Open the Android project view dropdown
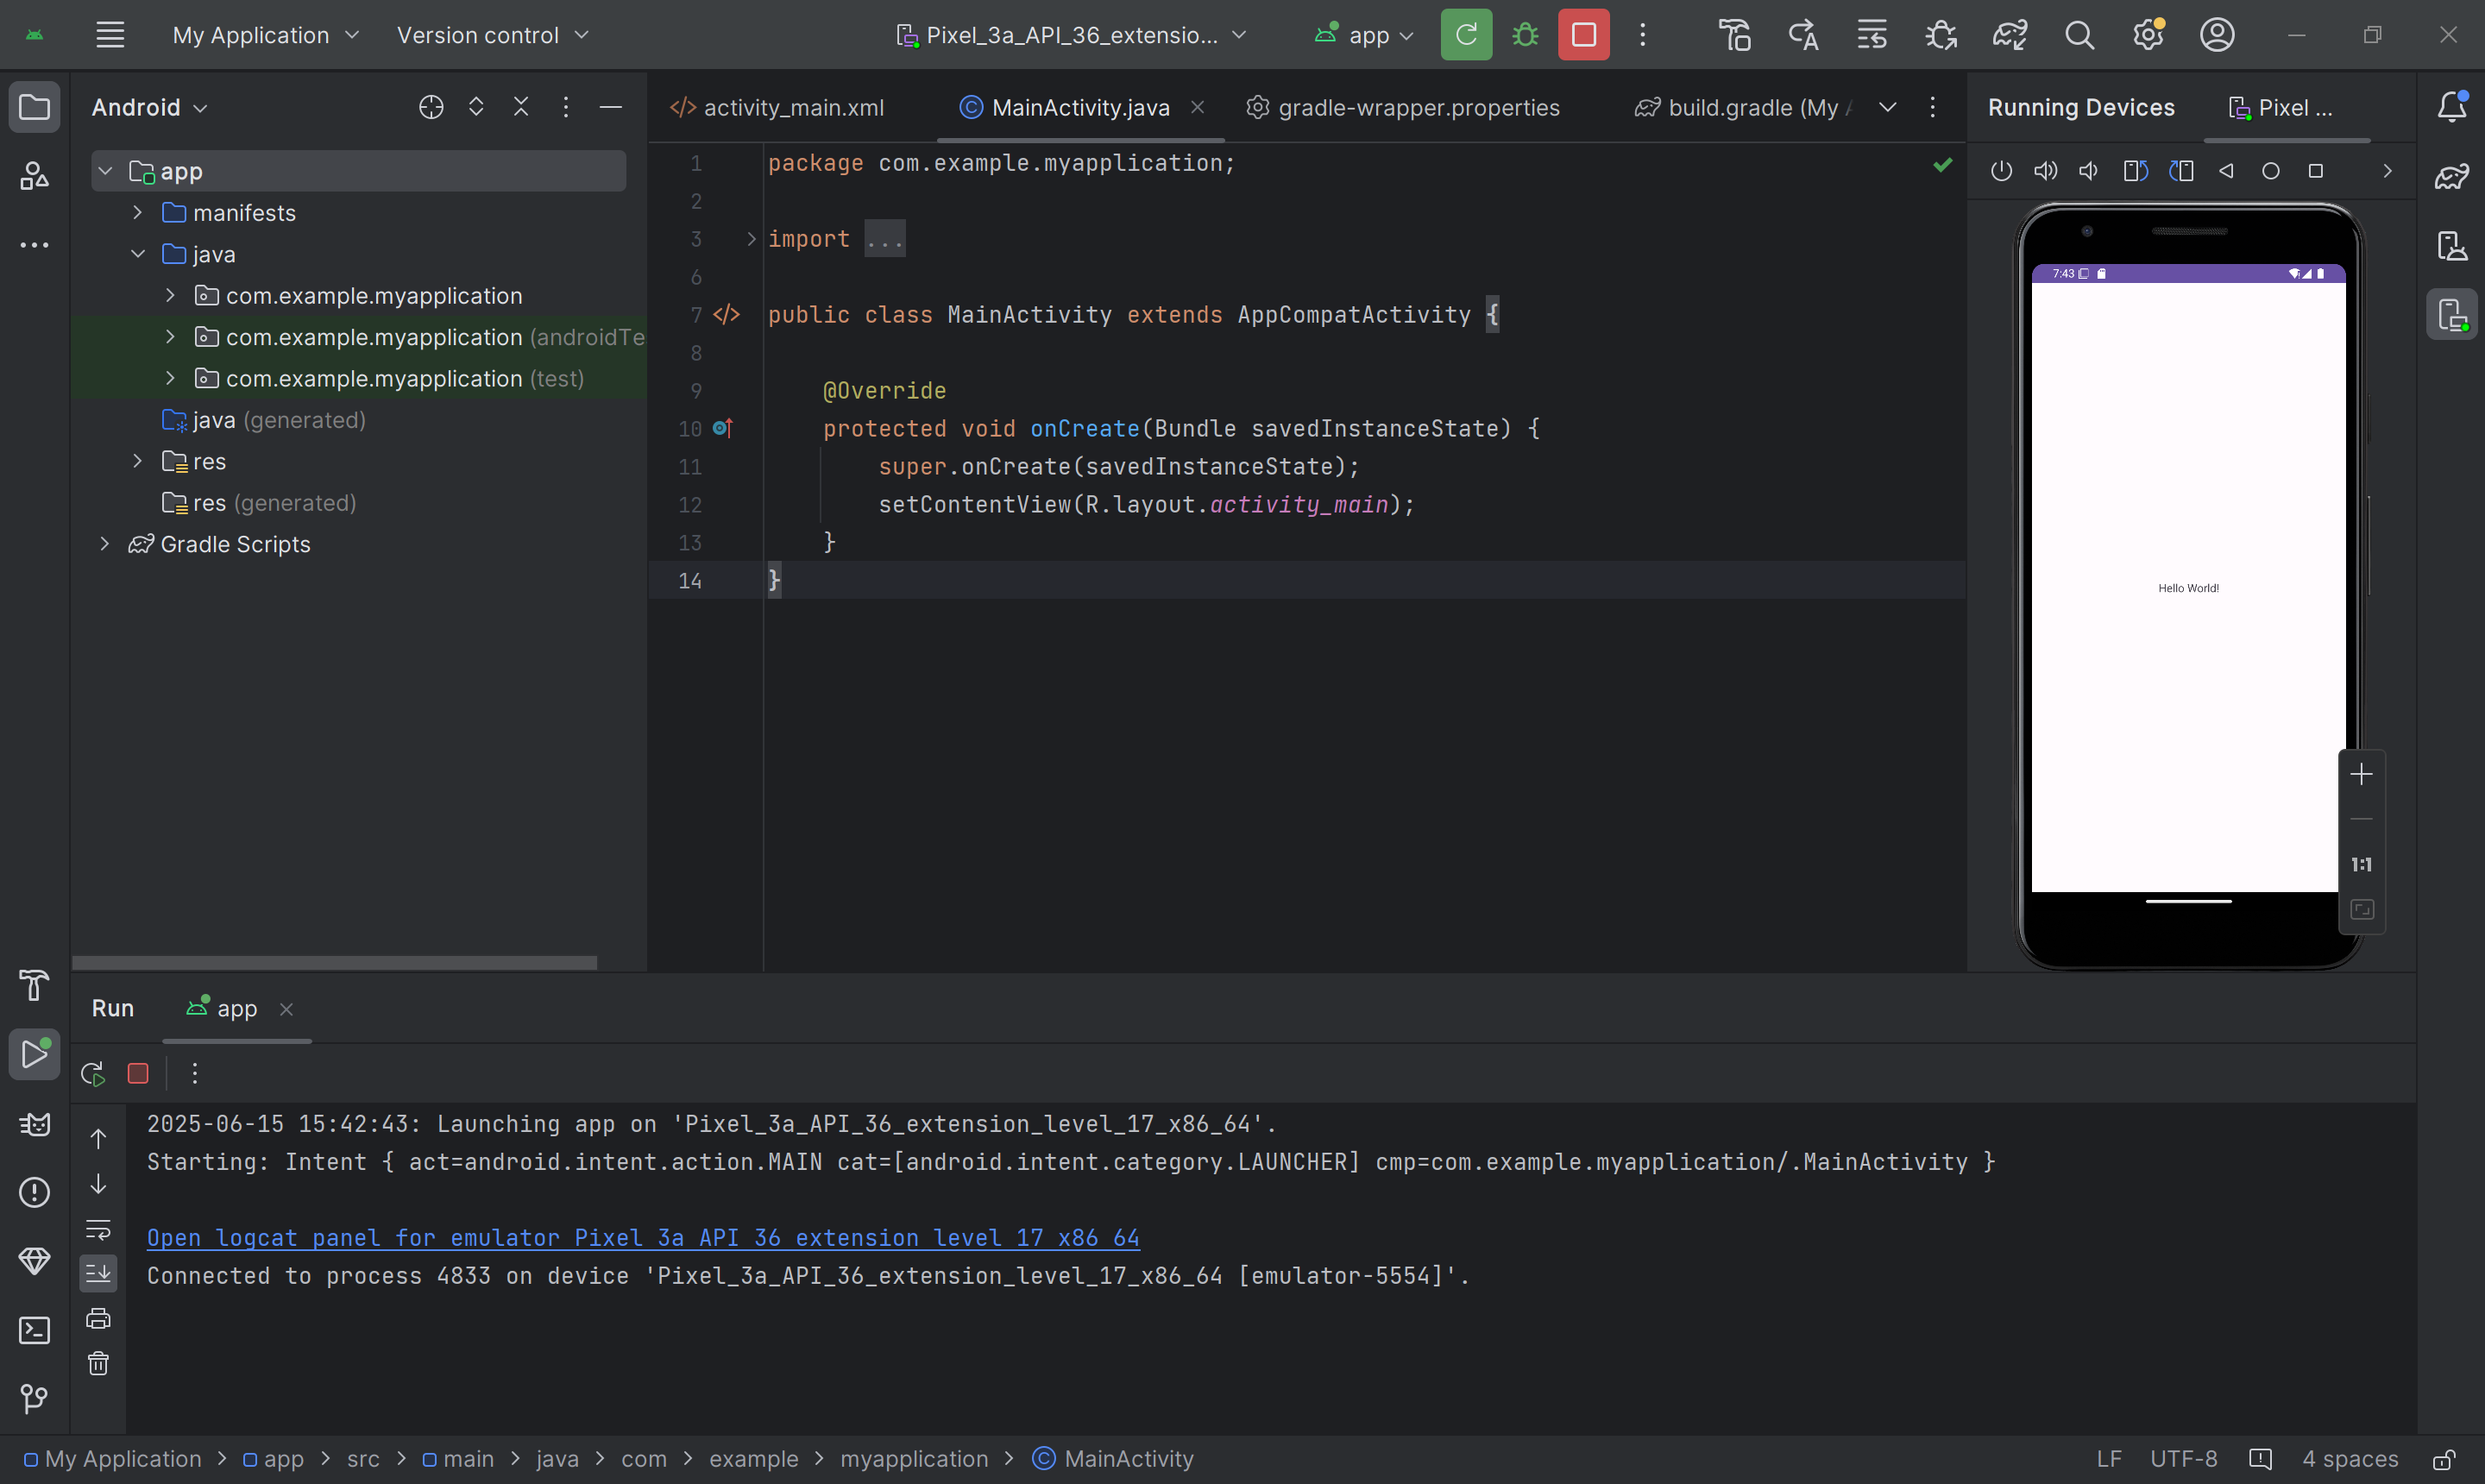This screenshot has width=2485, height=1484. [x=149, y=108]
